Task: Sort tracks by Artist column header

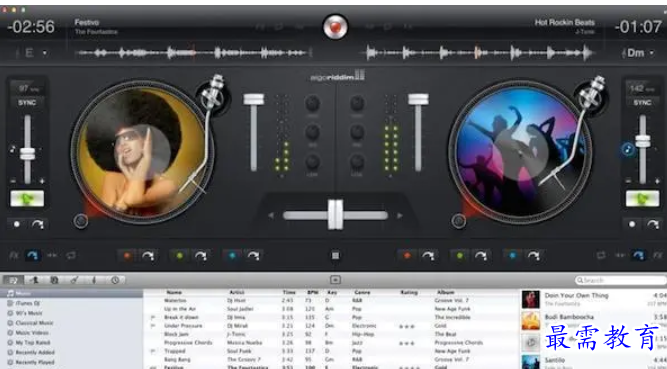Action: 237,292
